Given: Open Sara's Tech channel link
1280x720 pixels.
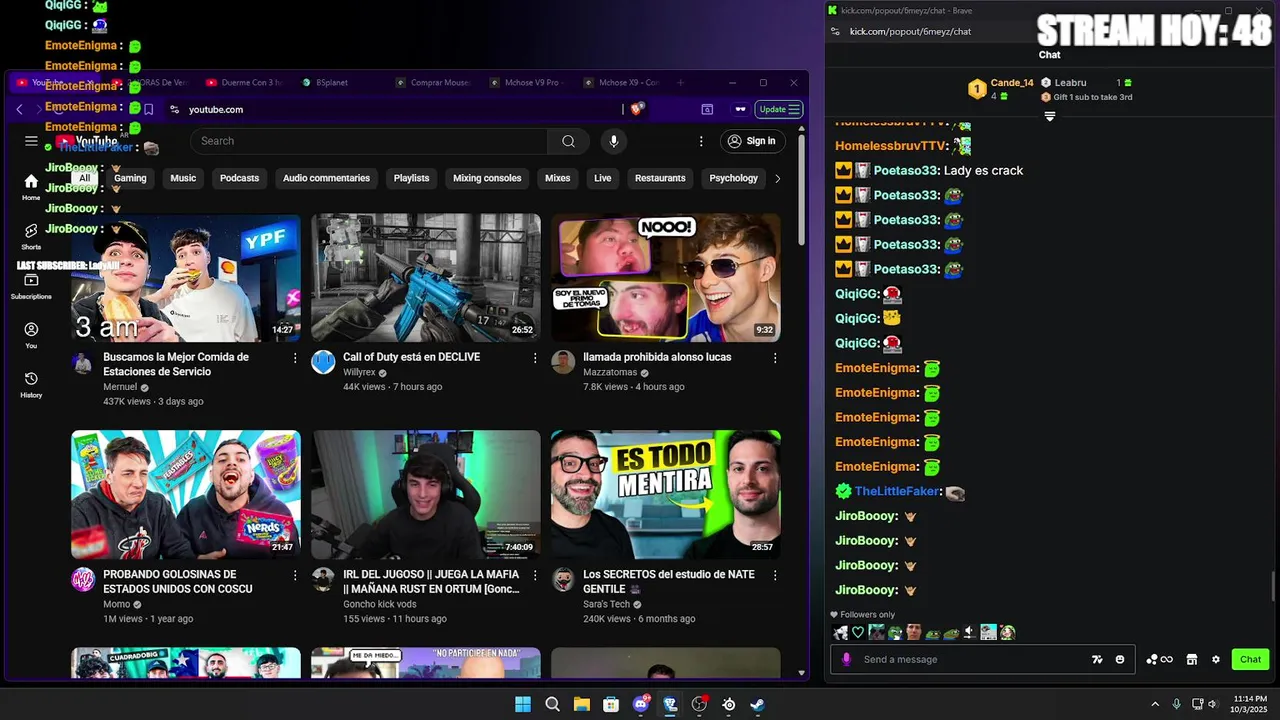Looking at the screenshot, I should (x=606, y=604).
